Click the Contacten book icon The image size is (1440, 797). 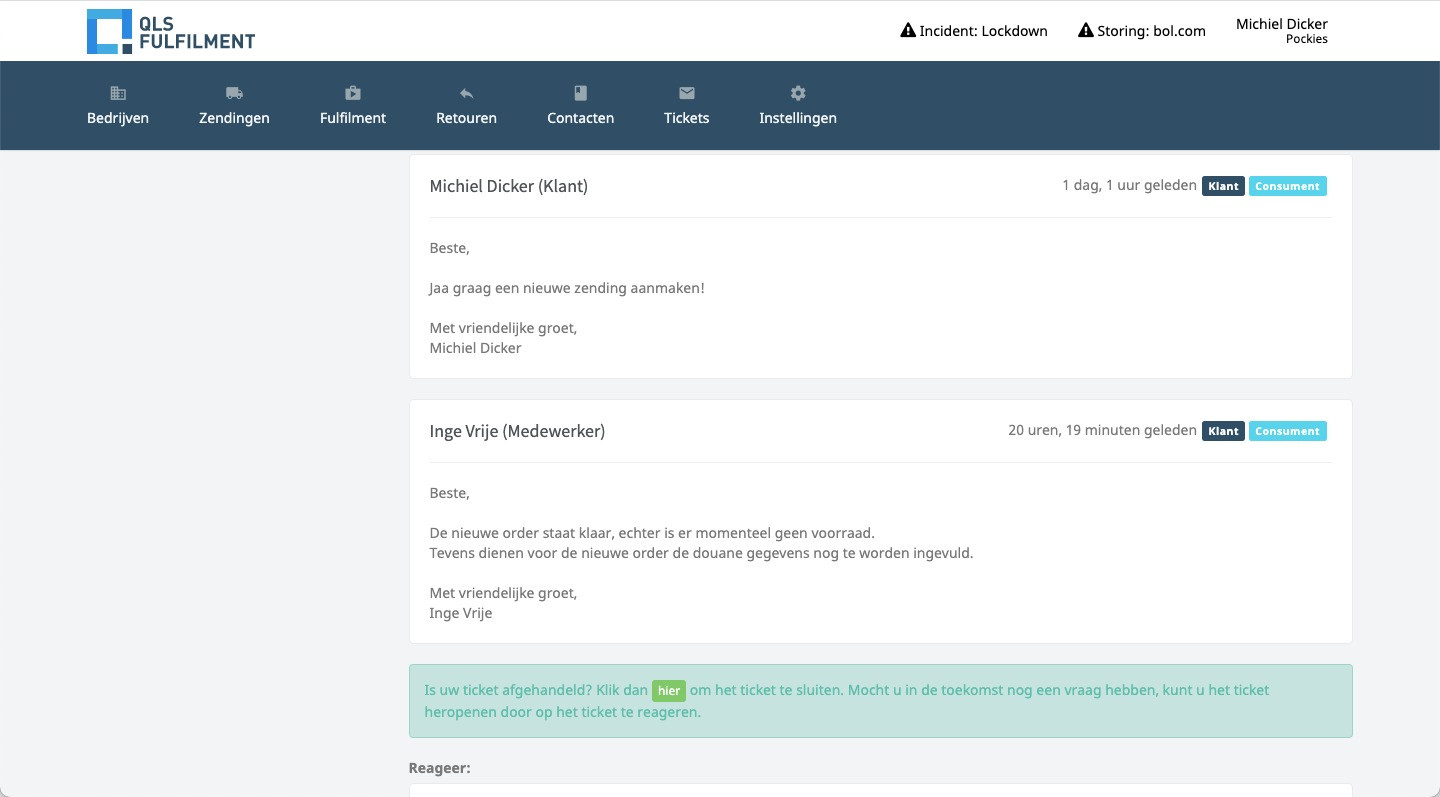point(580,93)
